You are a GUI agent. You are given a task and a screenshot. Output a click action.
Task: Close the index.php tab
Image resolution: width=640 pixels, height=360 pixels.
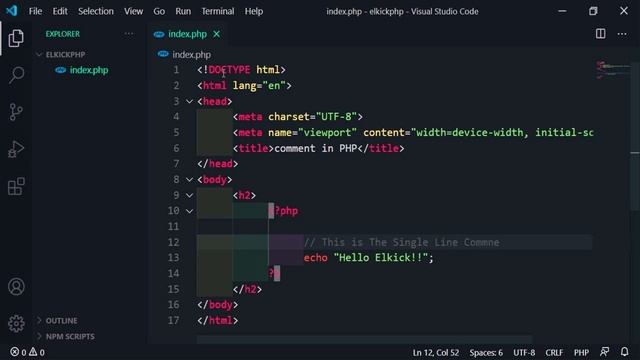coord(216,34)
